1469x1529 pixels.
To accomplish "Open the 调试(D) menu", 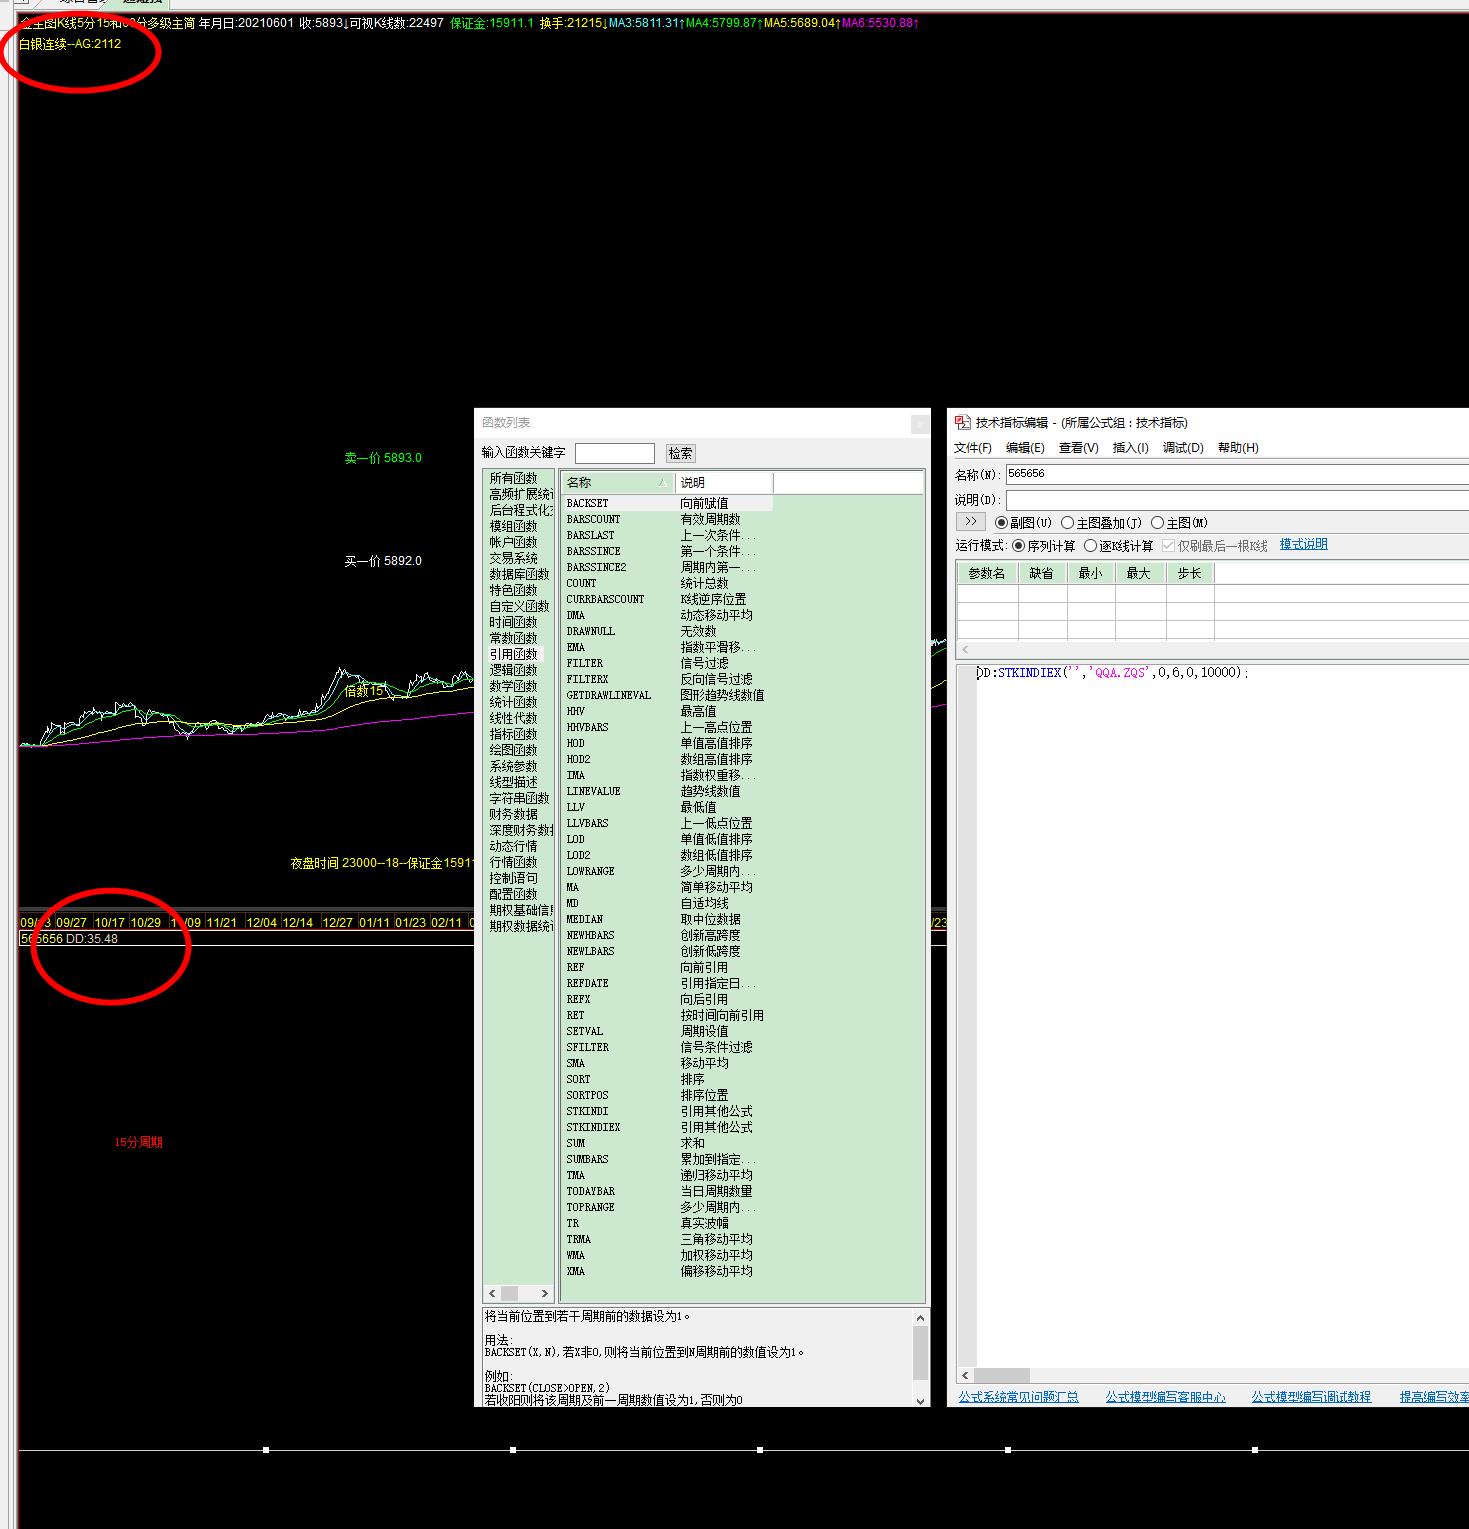I will (1183, 448).
